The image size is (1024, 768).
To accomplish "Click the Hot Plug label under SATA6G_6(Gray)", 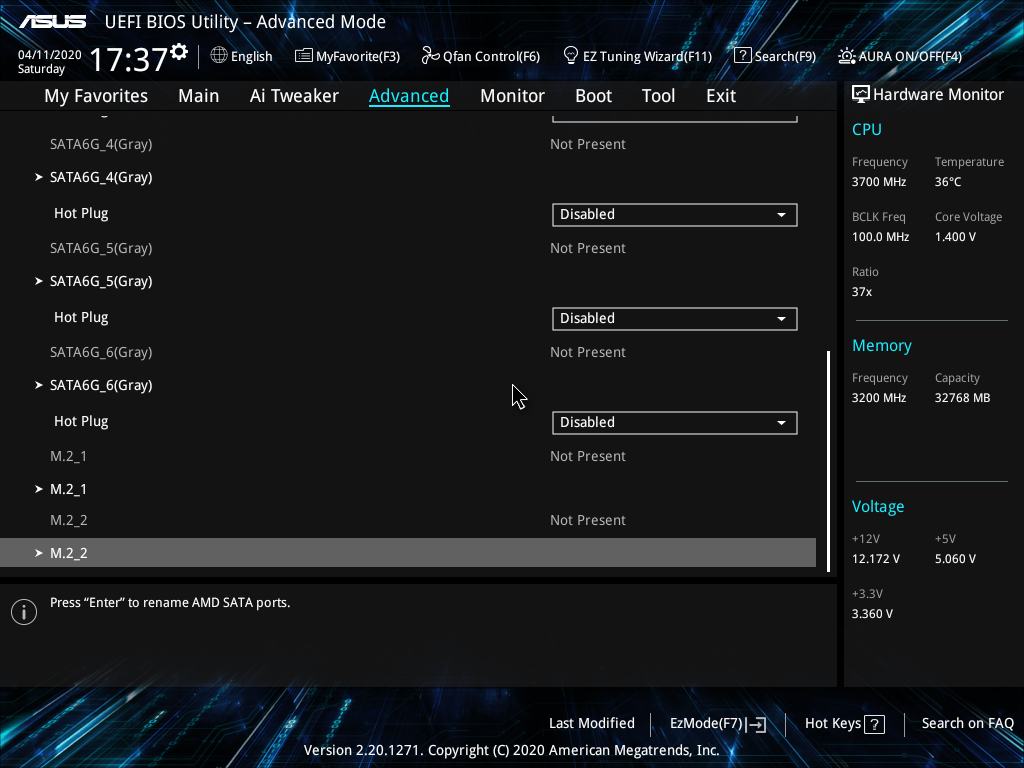I will tap(81, 421).
